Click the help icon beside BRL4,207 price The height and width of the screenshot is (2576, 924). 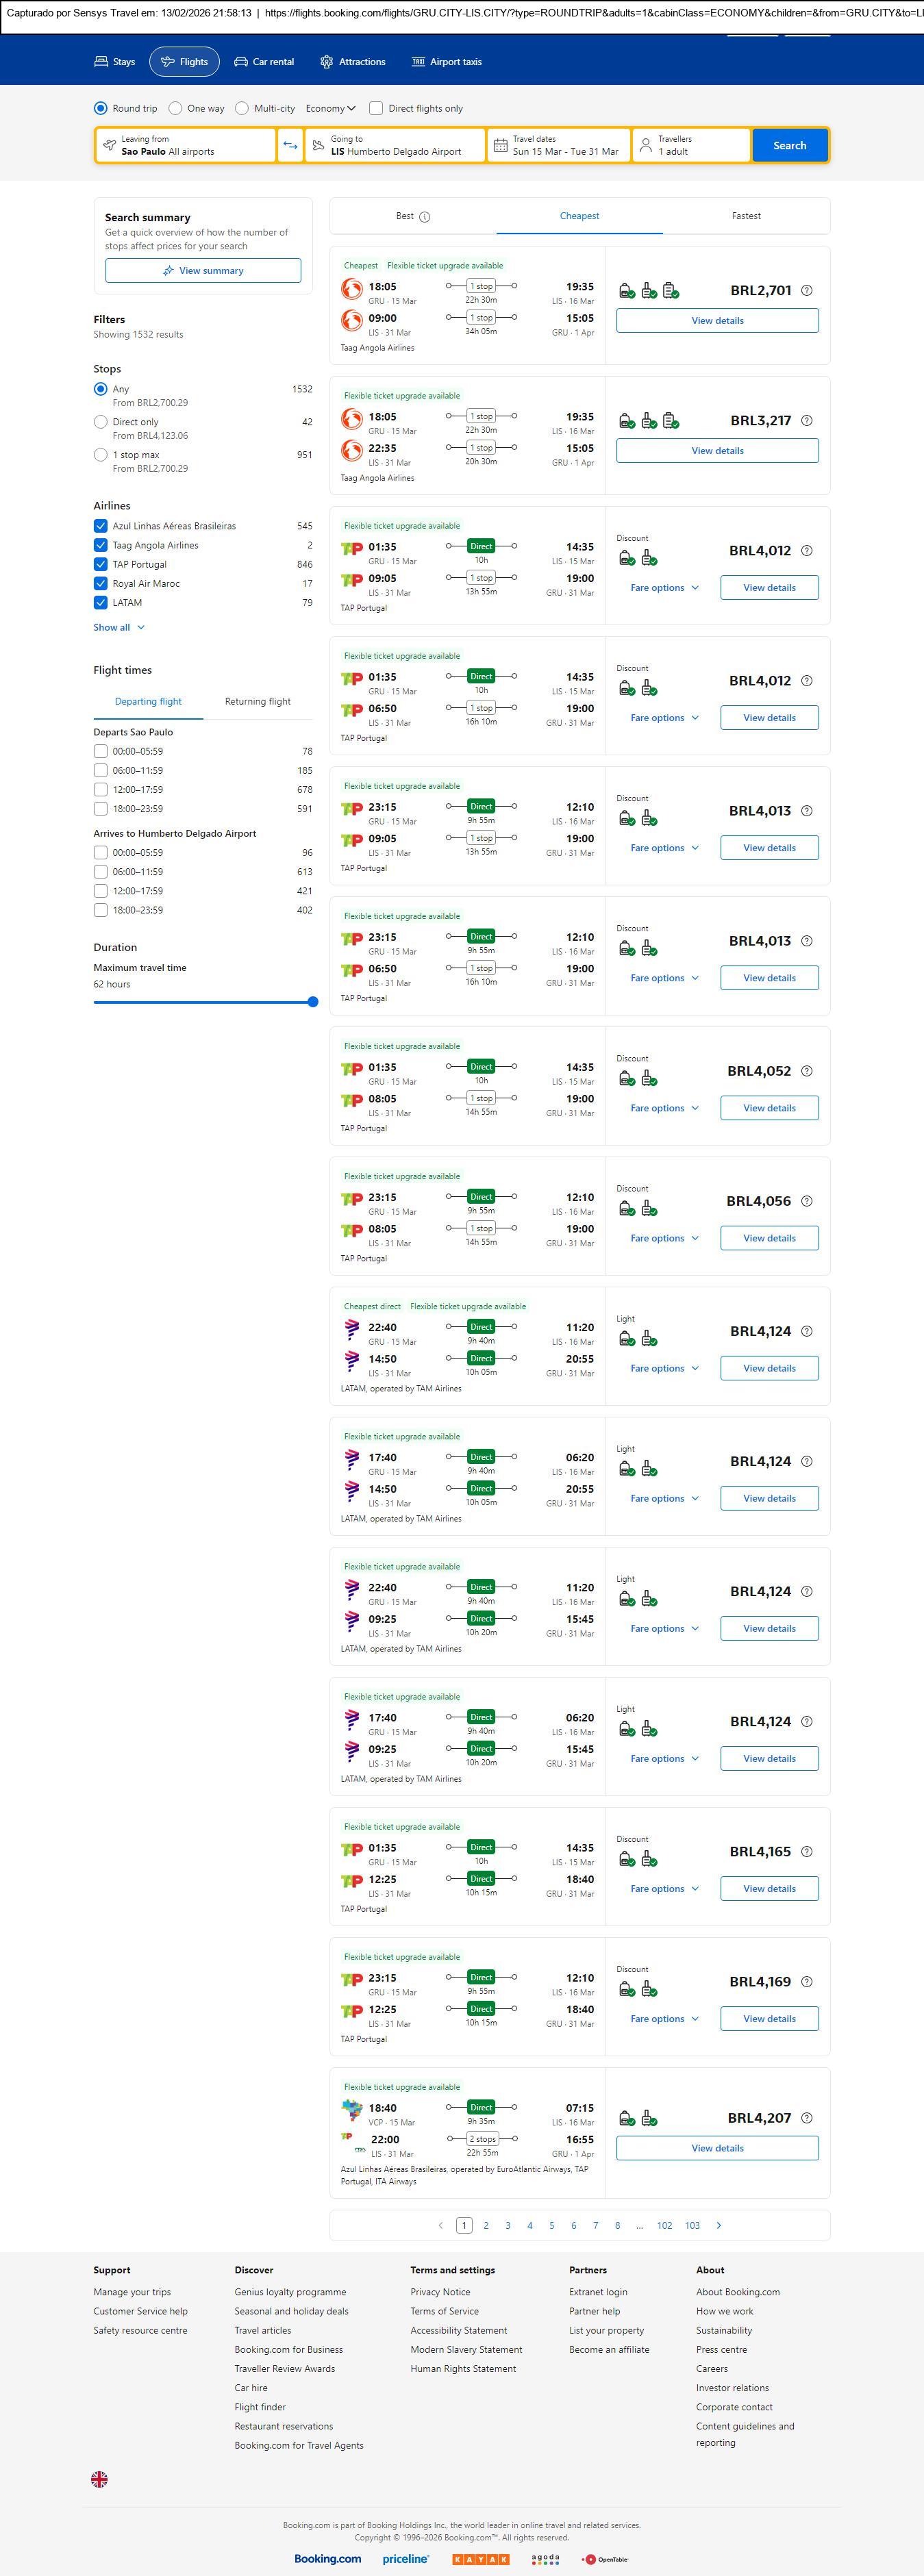pyautogui.click(x=807, y=2118)
